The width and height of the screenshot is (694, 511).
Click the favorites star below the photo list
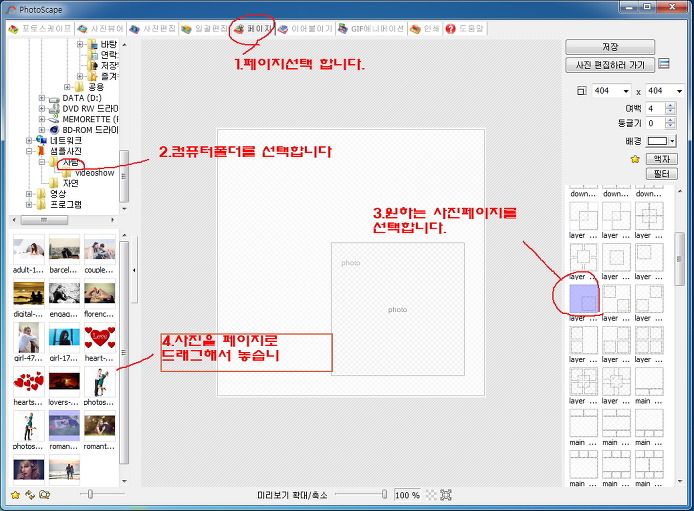[15, 495]
